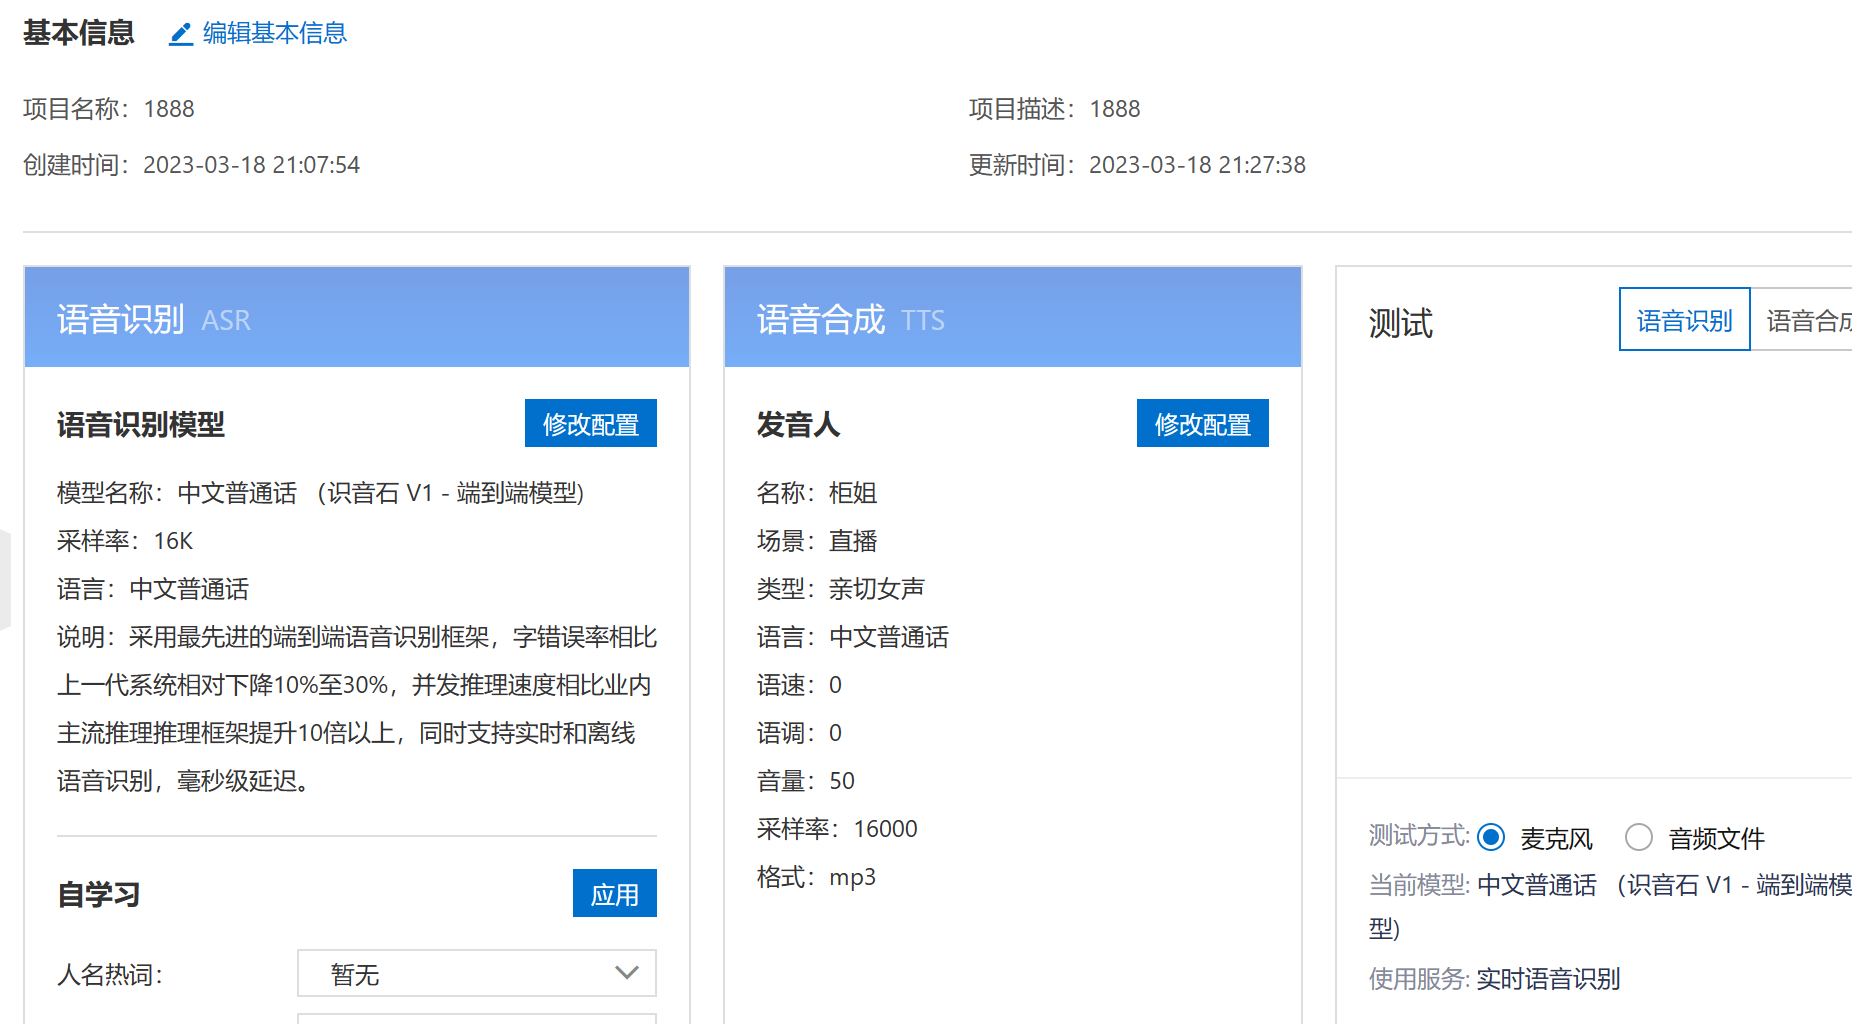Click the 使用服务 value 实时语音识别
Screen dimensions: 1852x1024
(x=1548, y=979)
